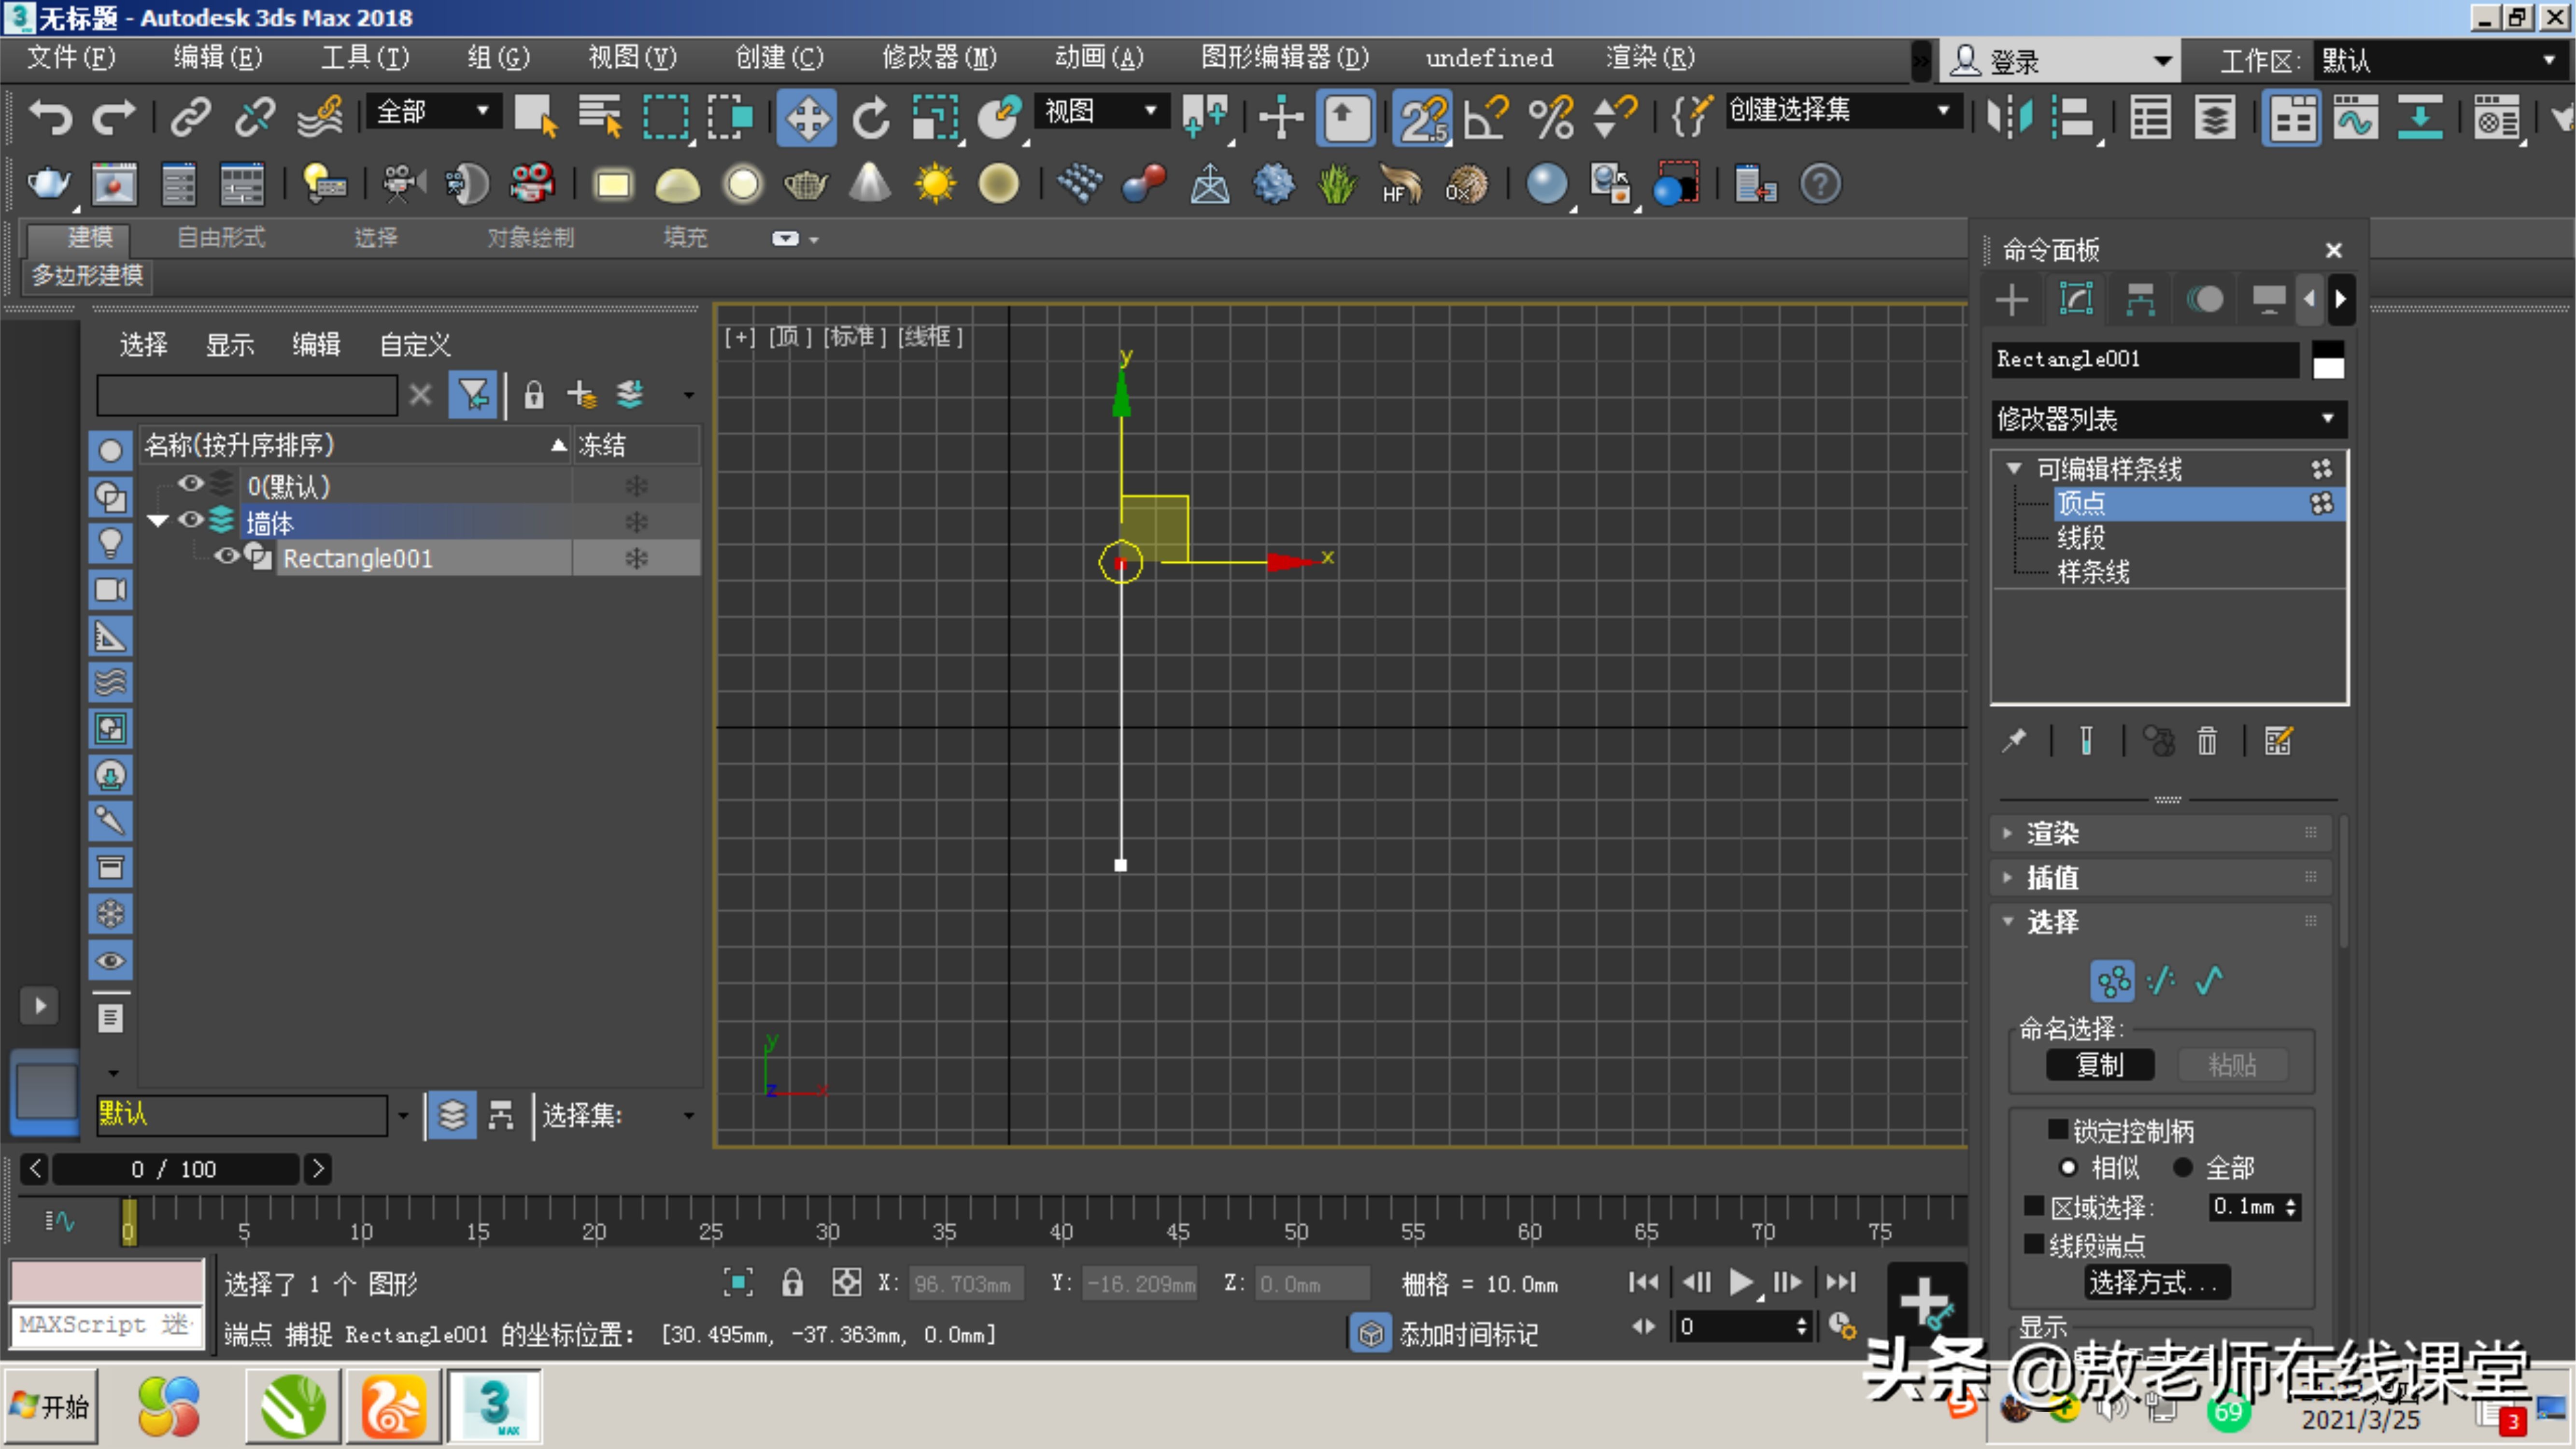
Task: Click the object color swatch beside Rectangle001
Action: [x=2328, y=360]
